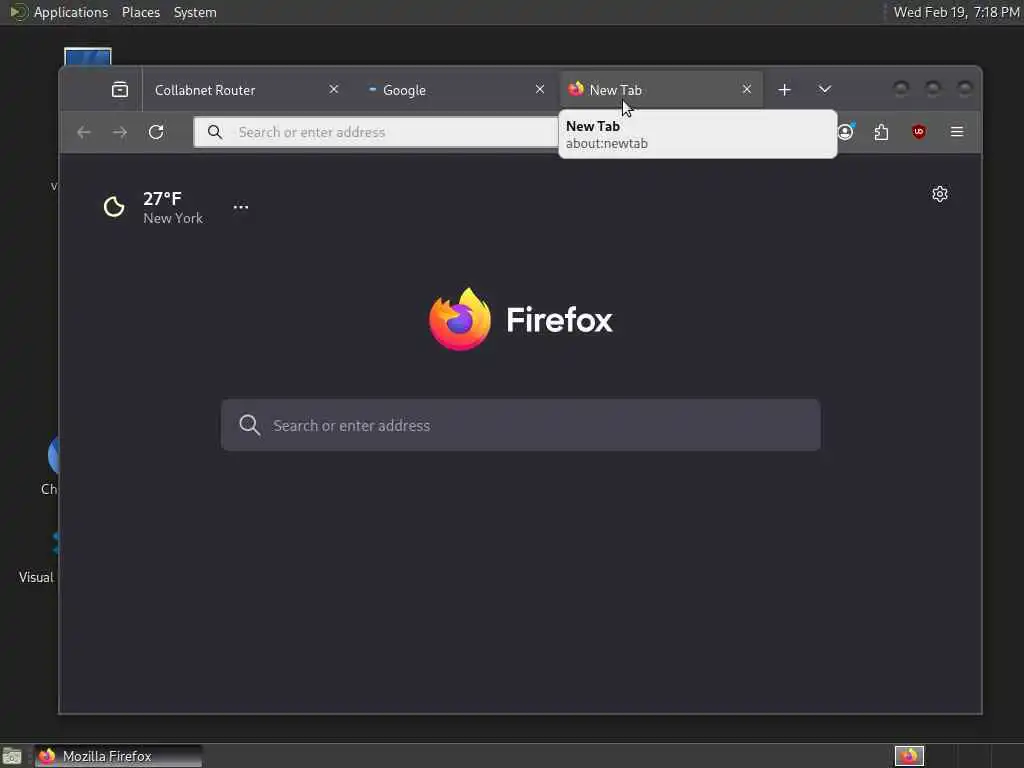Select the New Tab tab
The image size is (1024, 768).
661,89
